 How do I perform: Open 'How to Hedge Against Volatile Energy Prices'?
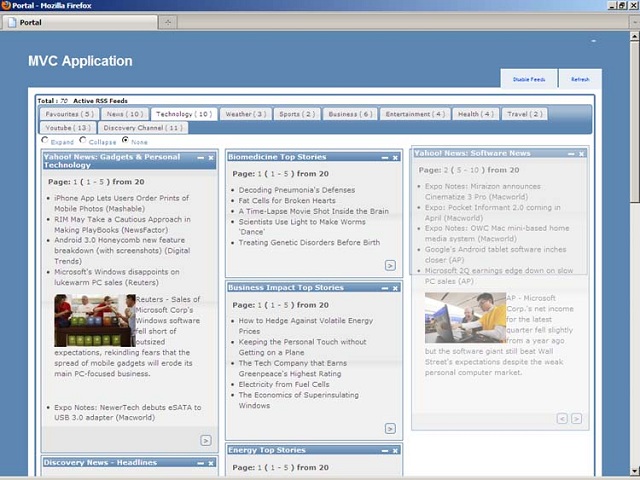click(x=306, y=326)
